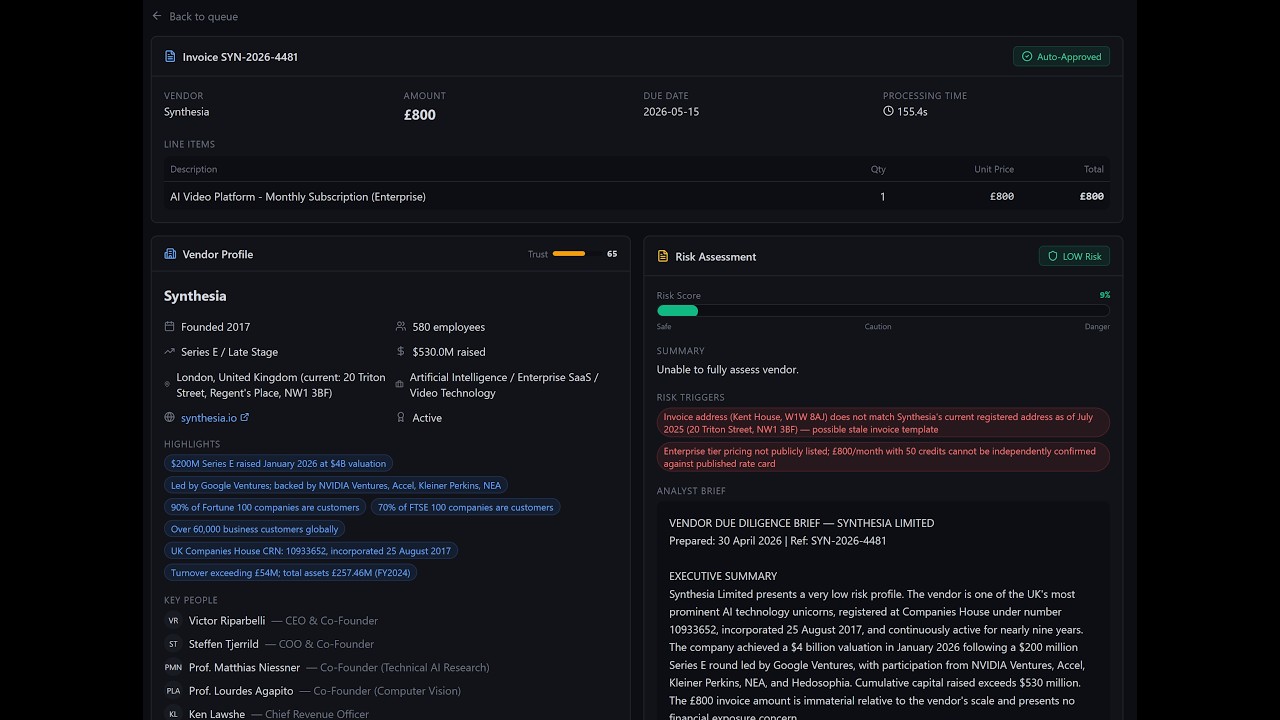The width and height of the screenshot is (1280, 720).
Task: Click the trend icon beside Series E
Action: [x=170, y=352]
